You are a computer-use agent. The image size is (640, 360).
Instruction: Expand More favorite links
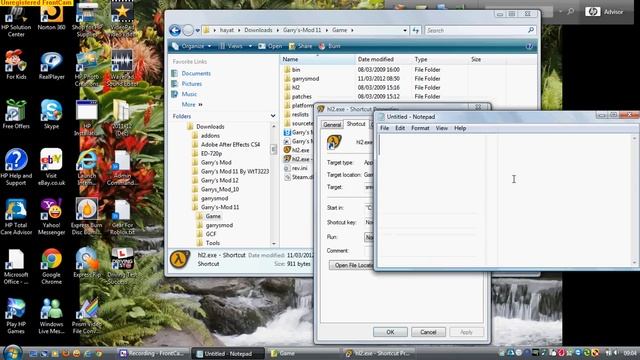click(x=192, y=104)
